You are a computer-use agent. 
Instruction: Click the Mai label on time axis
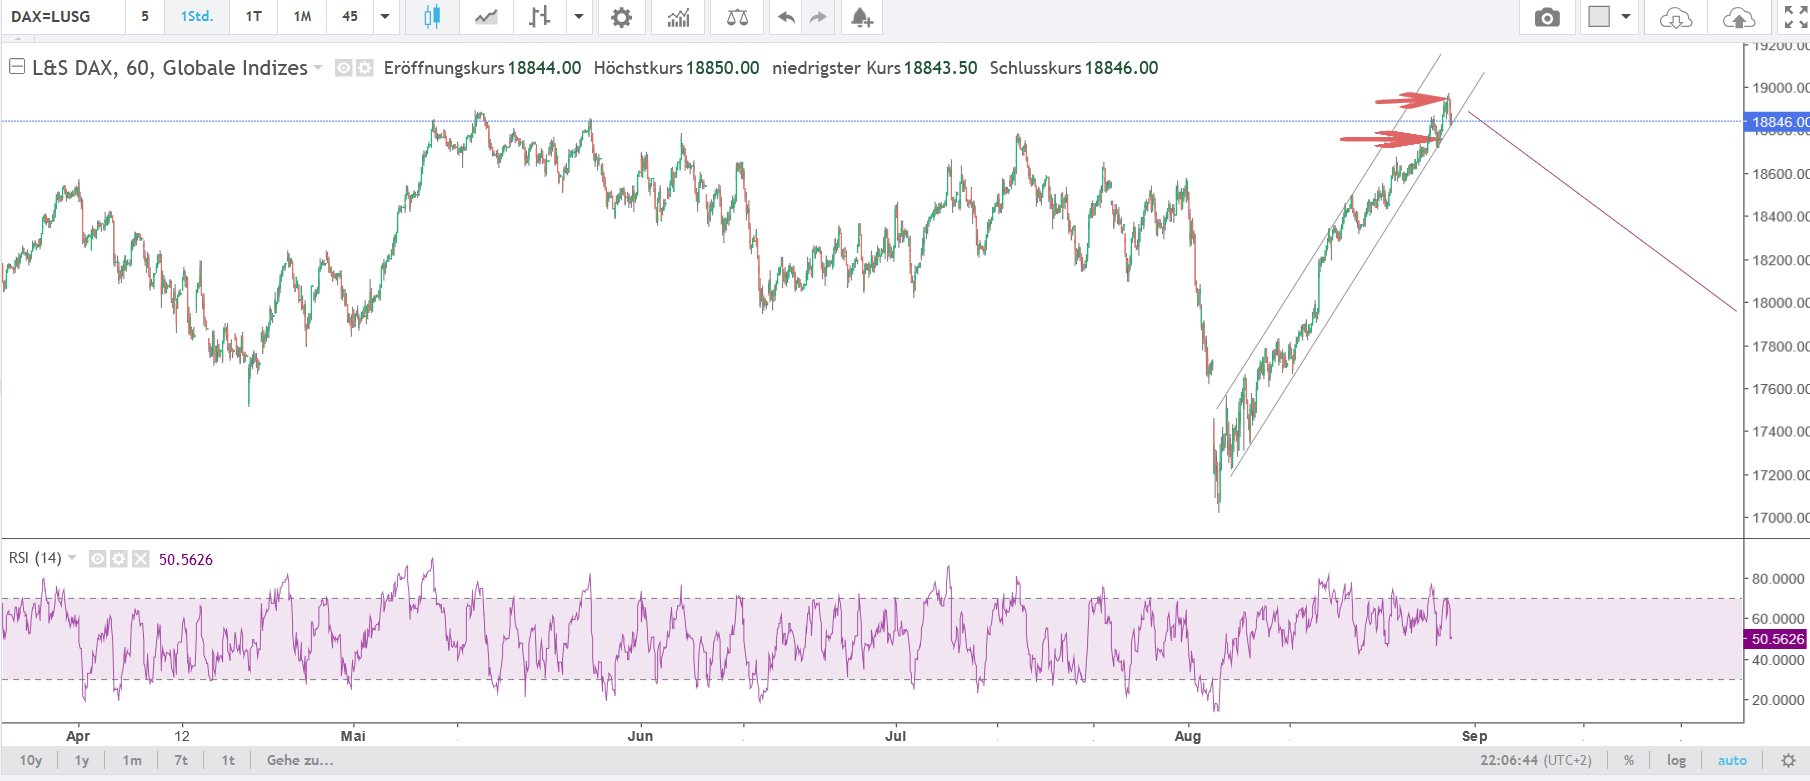353,736
